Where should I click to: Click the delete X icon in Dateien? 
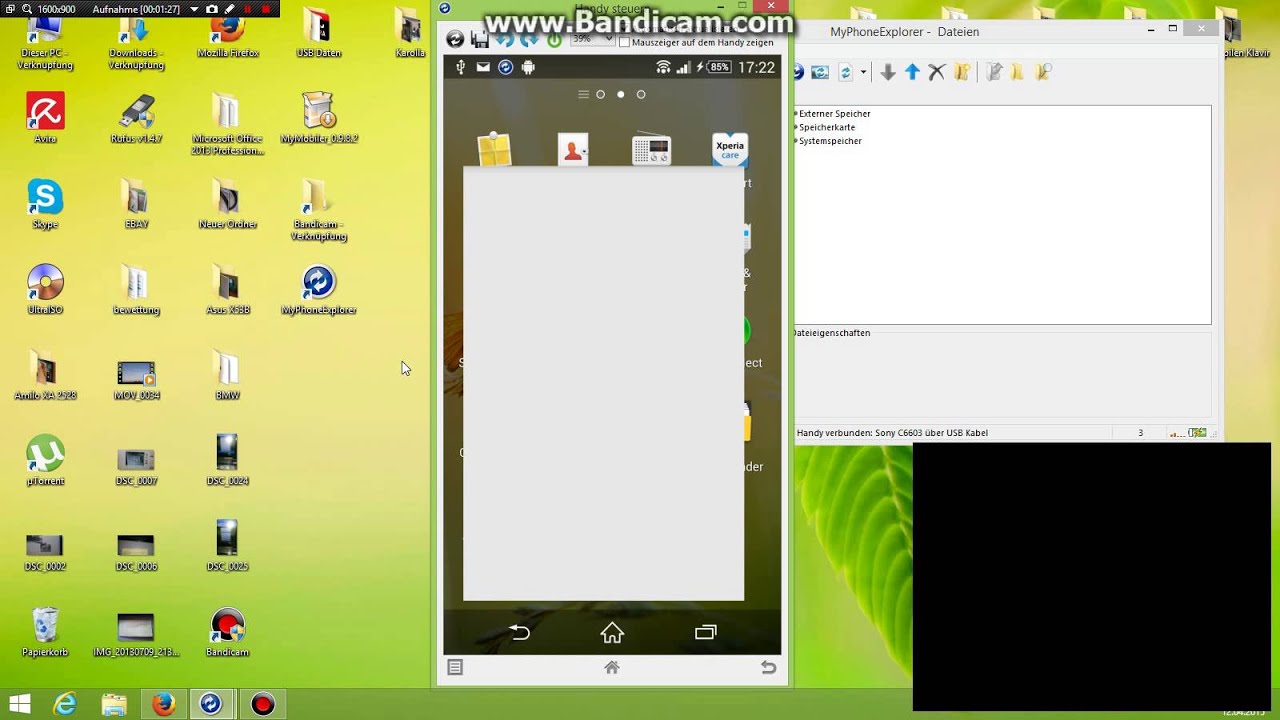click(x=937, y=72)
